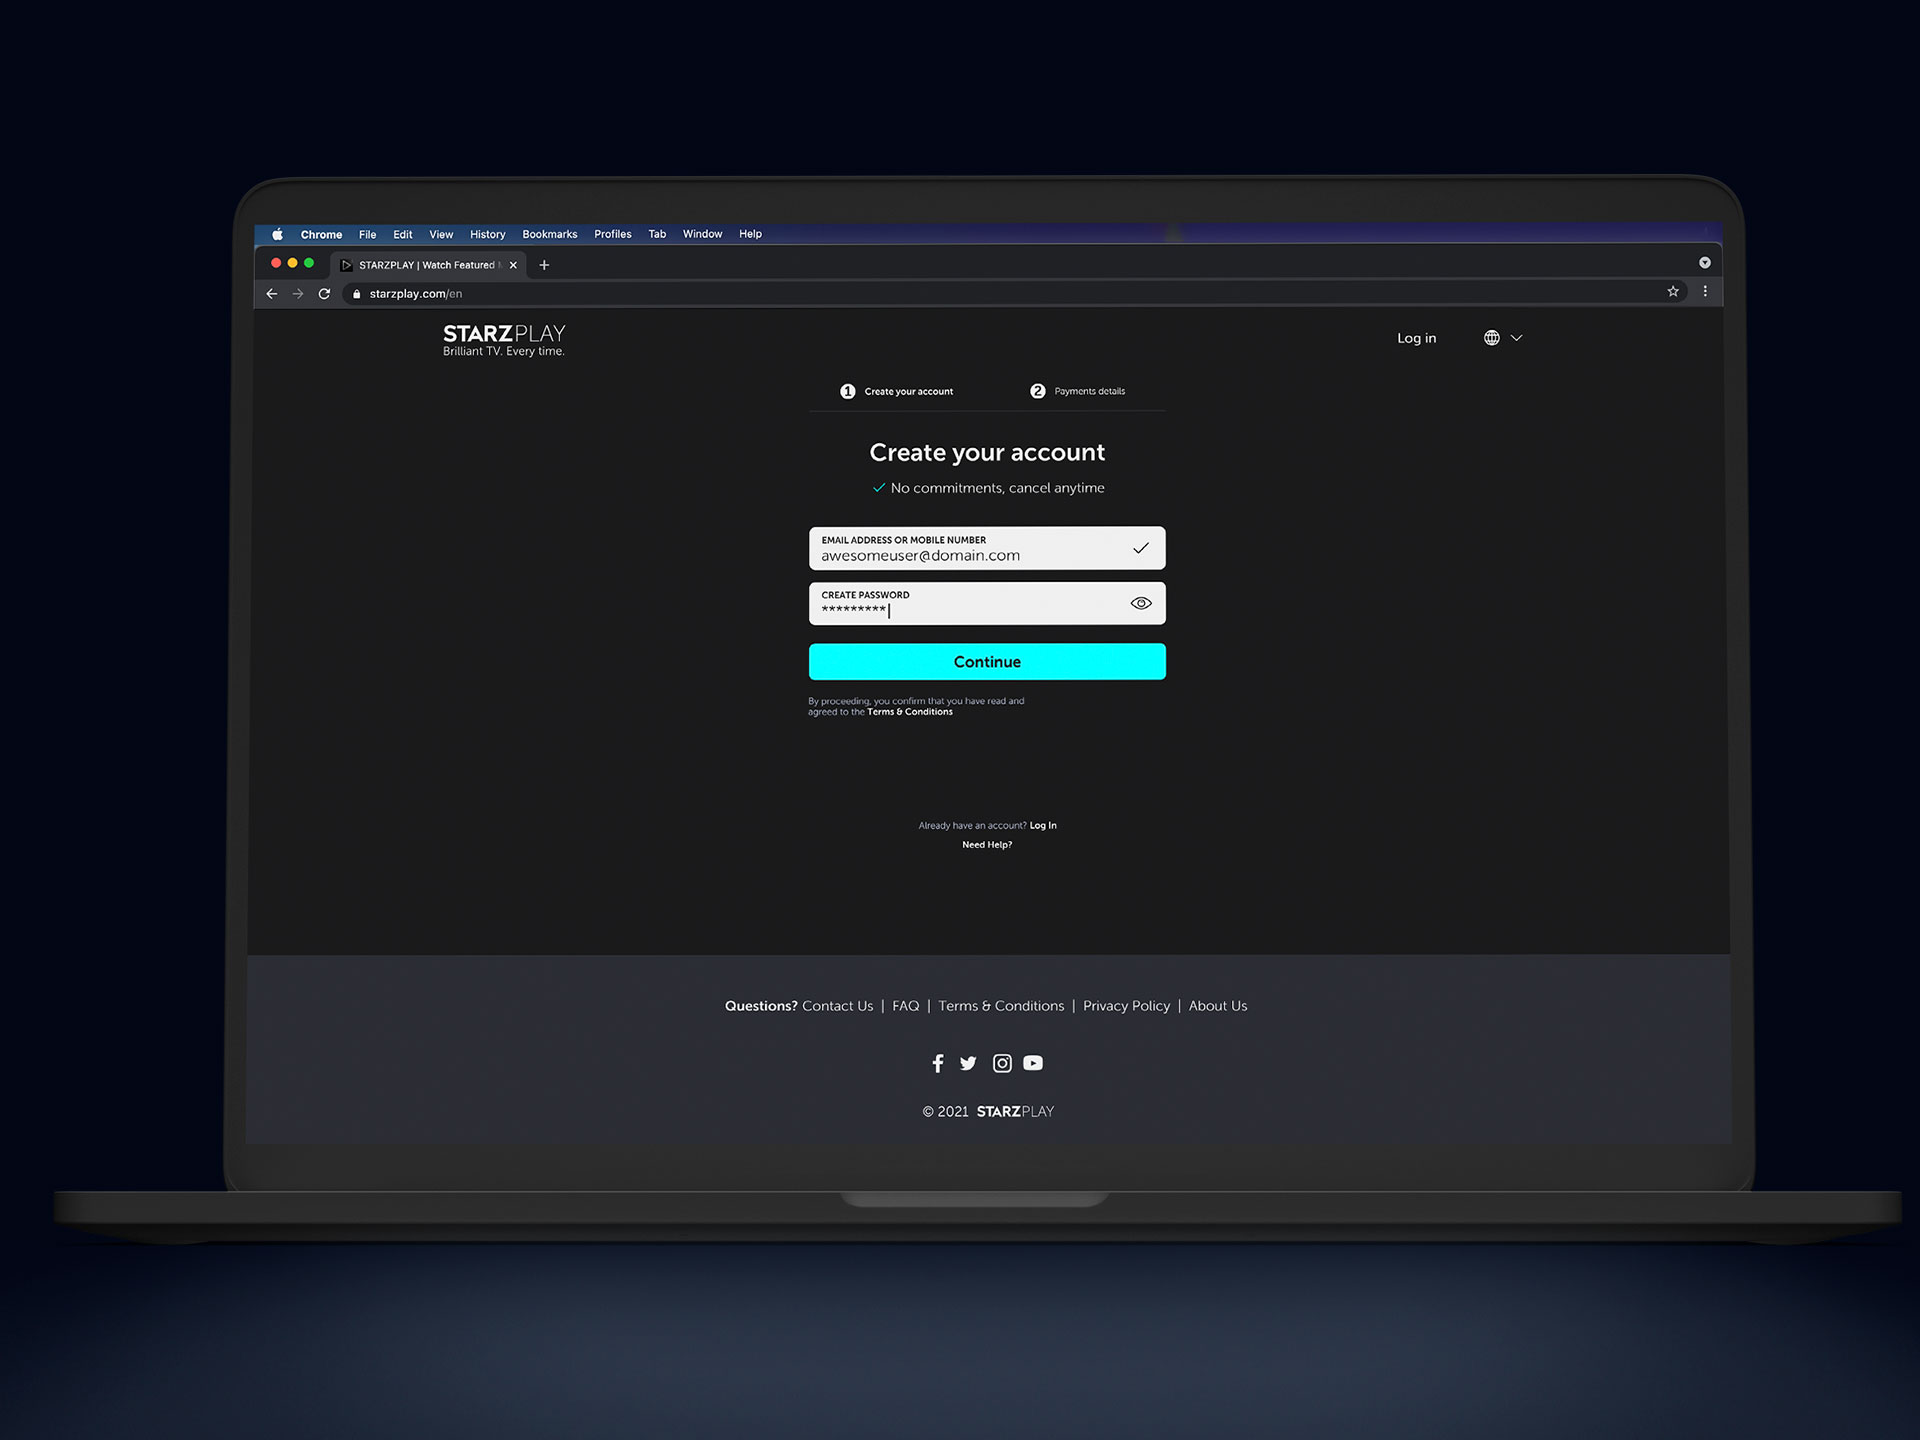
Task: Visit the YouTube channel icon
Action: (1033, 1063)
